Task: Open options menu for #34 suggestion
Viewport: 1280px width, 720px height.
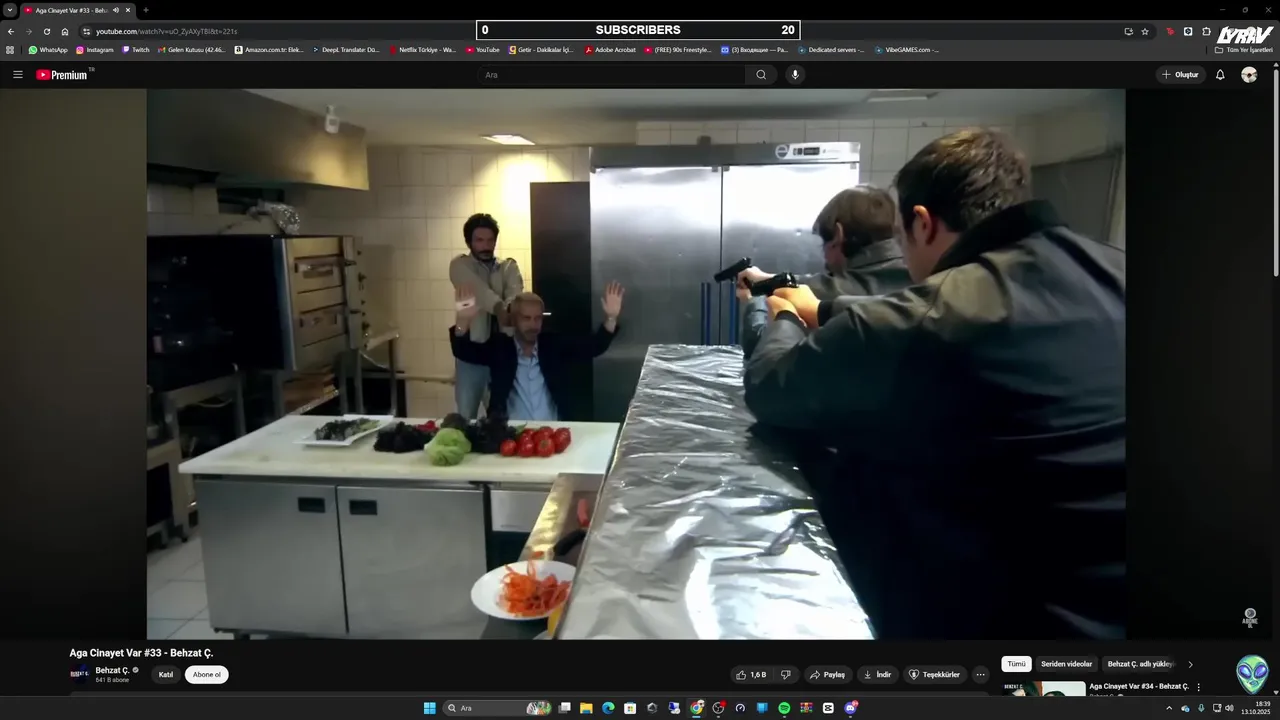Action: coord(1198,687)
